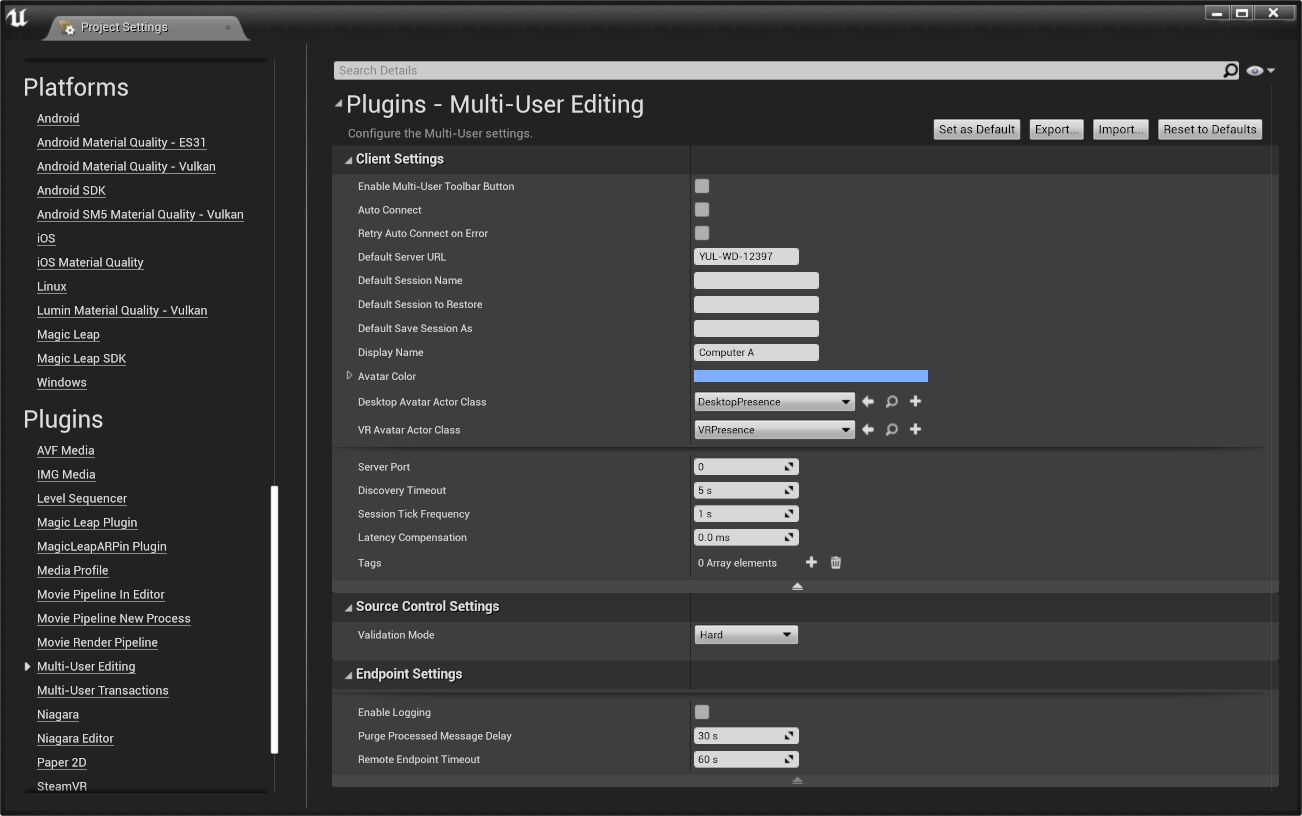Image resolution: width=1302 pixels, height=816 pixels.
Task: Click the Set as Default button
Action: (976, 130)
